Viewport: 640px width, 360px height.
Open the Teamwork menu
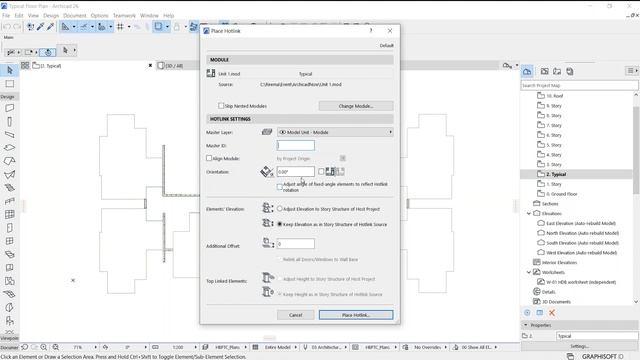coord(124,16)
